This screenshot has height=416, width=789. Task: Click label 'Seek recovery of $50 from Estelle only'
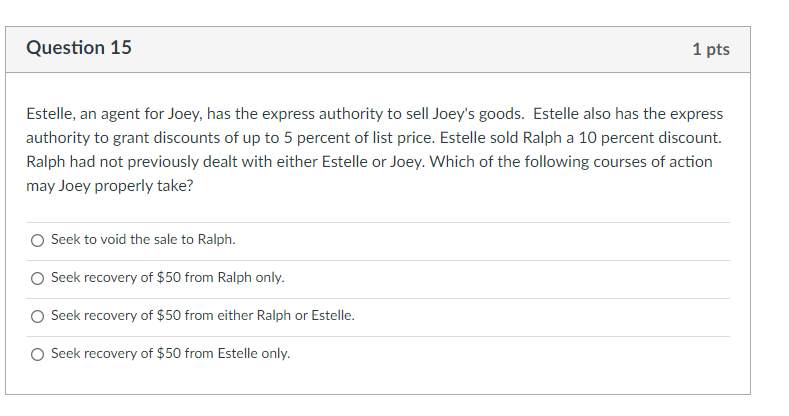(x=171, y=354)
